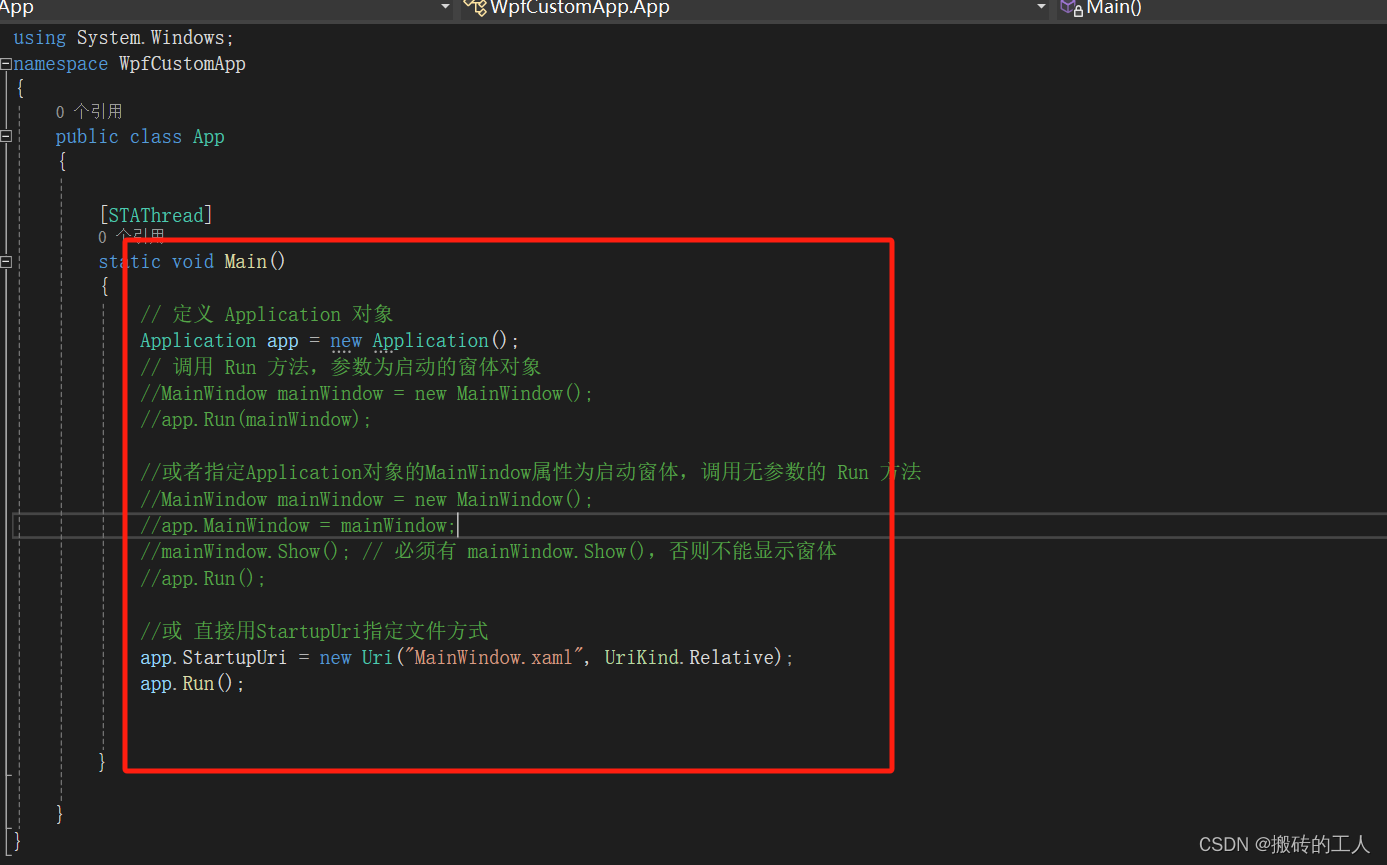Click the comment '//或 直接用StartupUri指定文件方式'

[314, 631]
